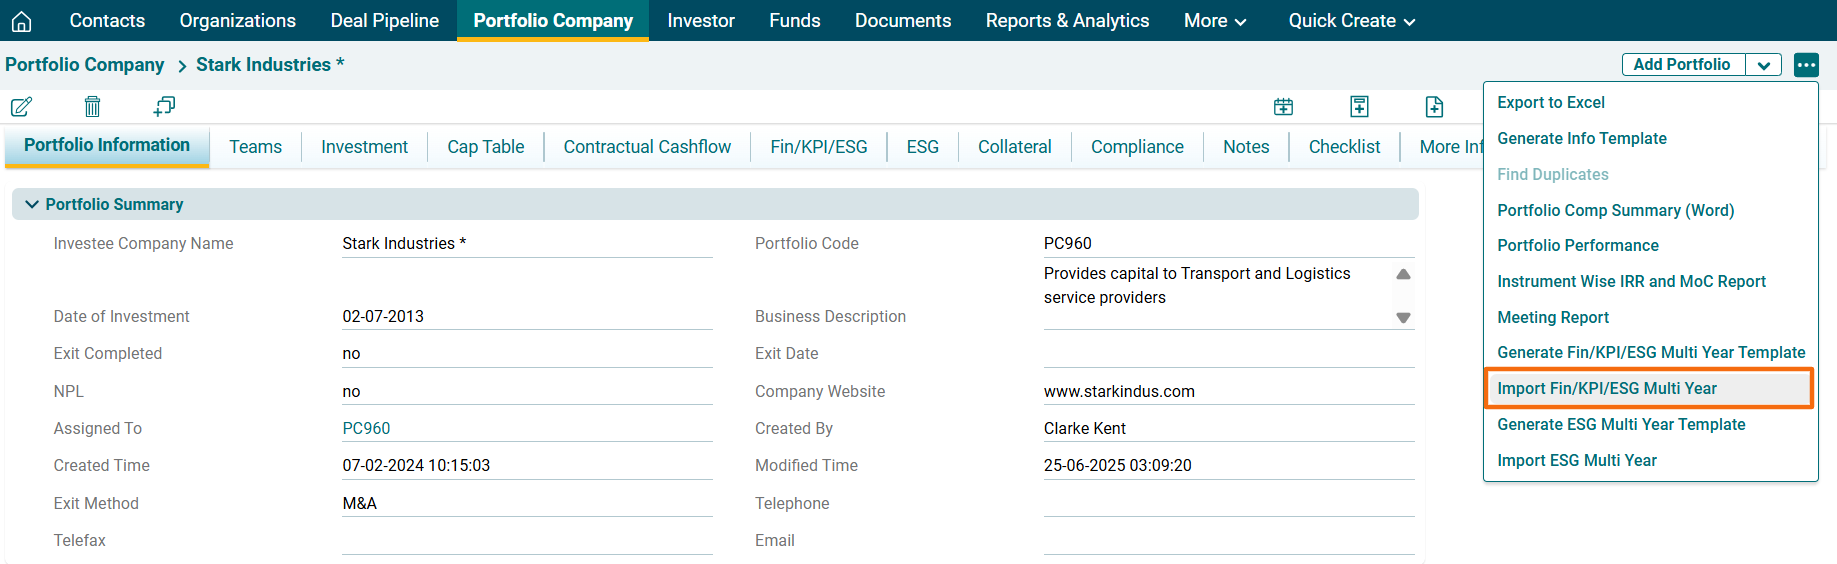Click the add calendar event icon
Screen dimensions: 1837x564
[1283, 106]
